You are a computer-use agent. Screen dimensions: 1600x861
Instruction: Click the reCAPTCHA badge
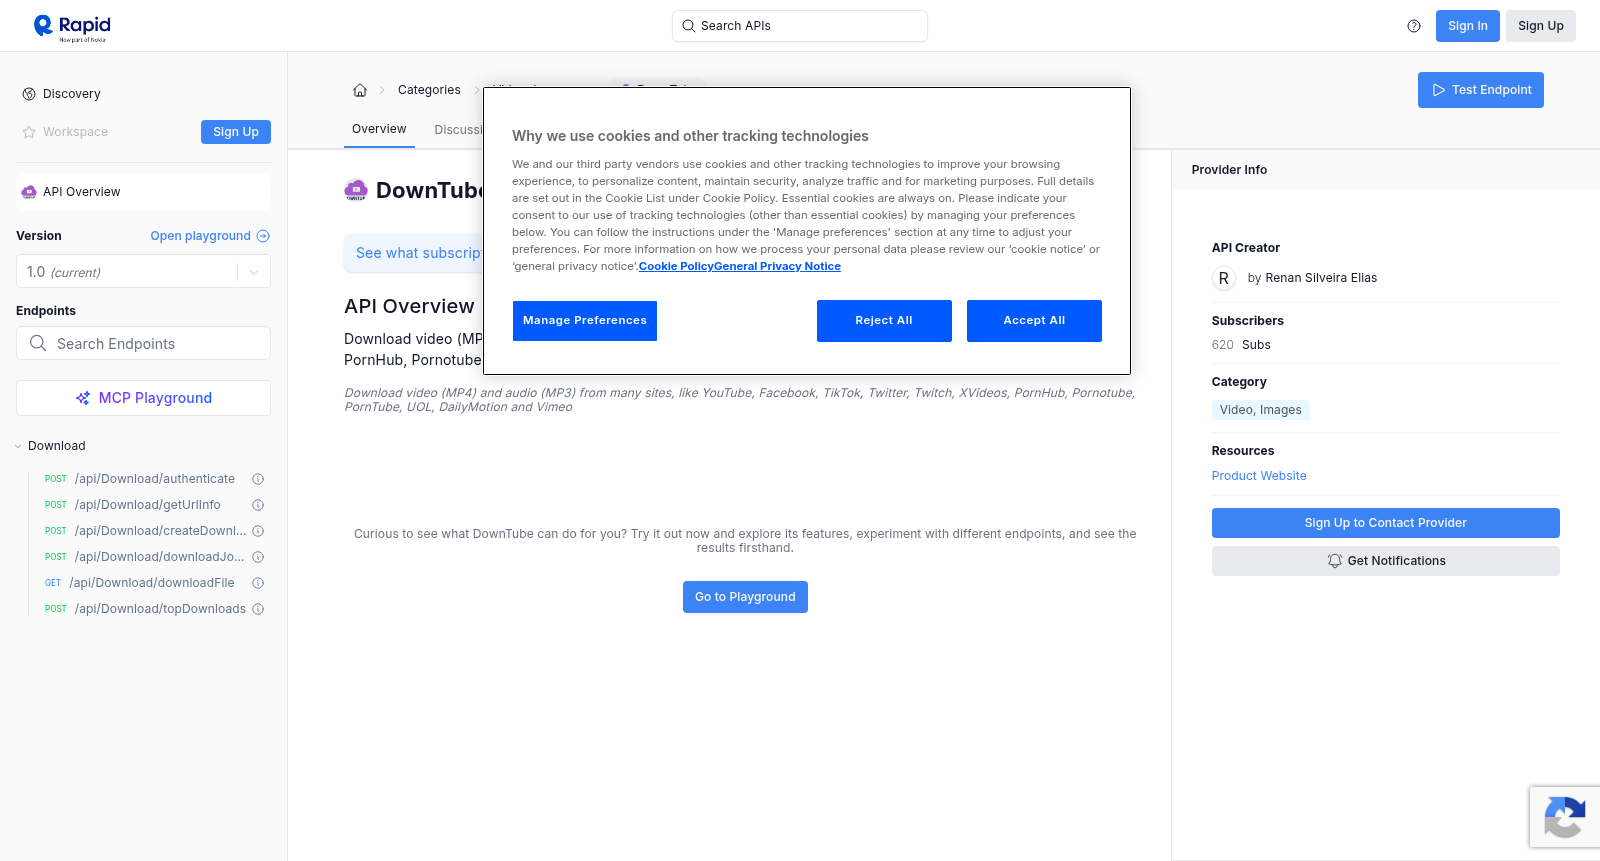1565,817
